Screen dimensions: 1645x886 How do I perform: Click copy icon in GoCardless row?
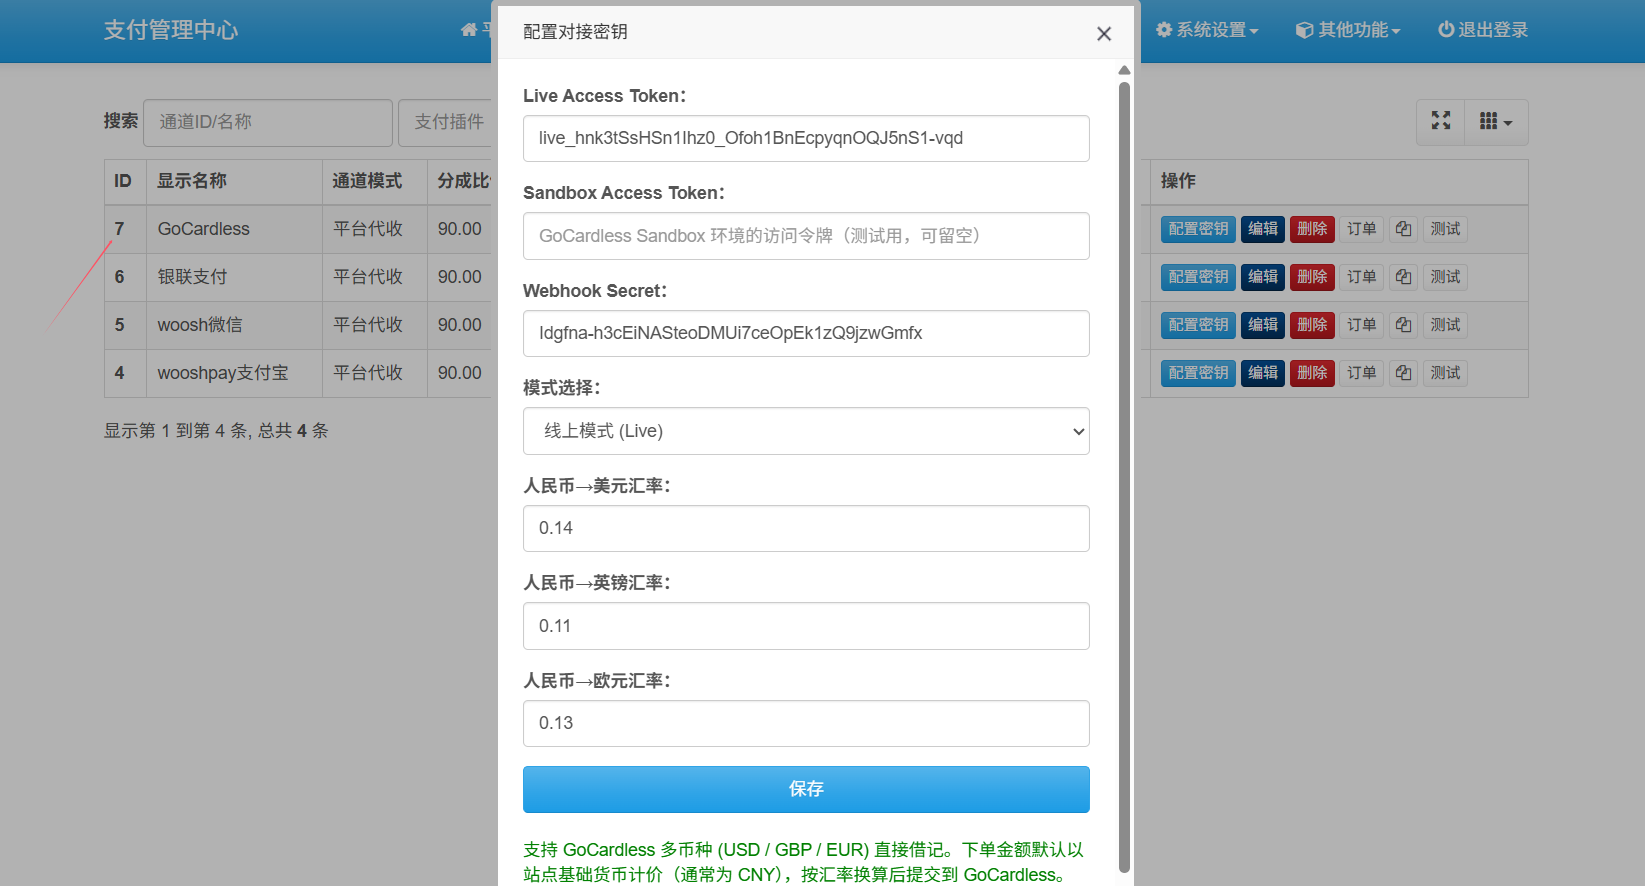(1403, 229)
